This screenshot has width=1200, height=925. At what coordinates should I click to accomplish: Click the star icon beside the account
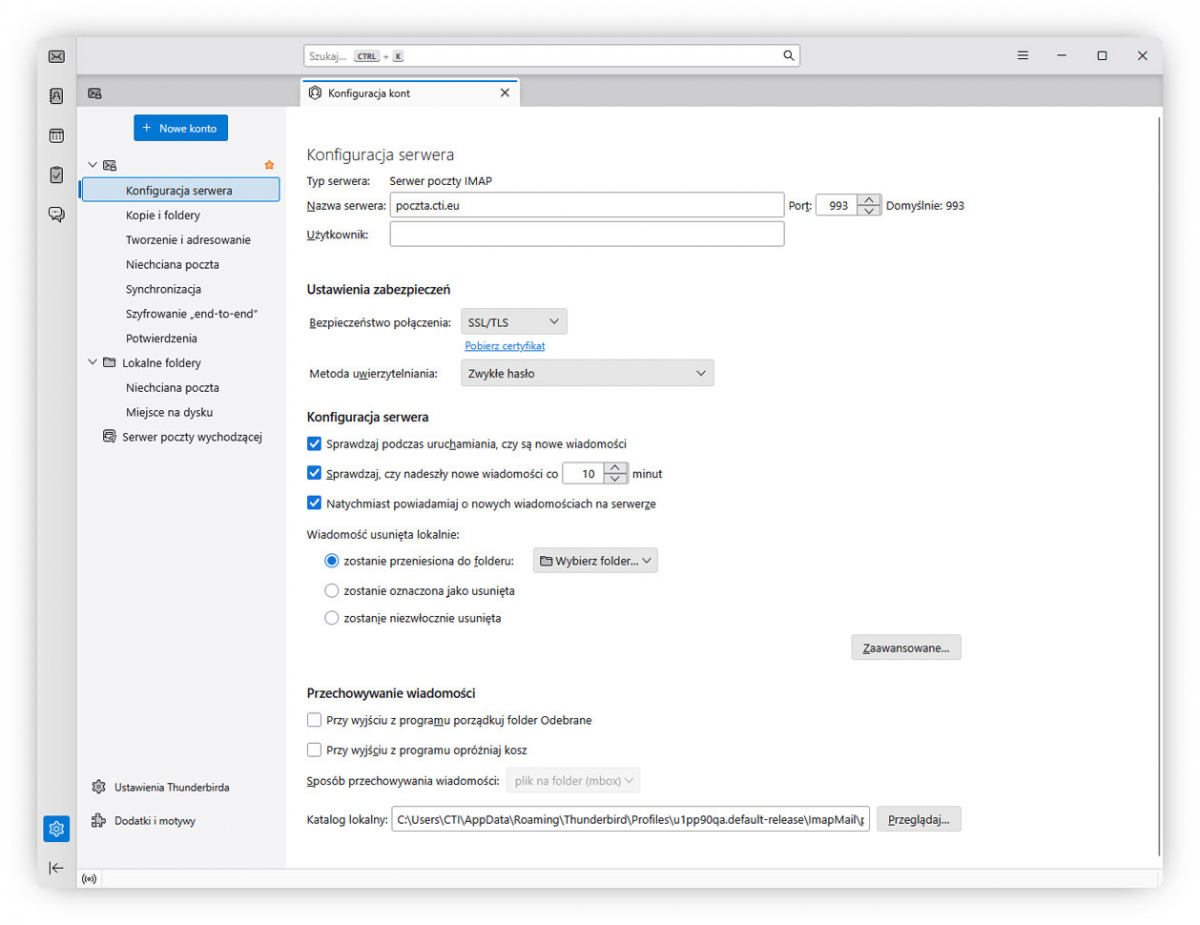coord(269,164)
